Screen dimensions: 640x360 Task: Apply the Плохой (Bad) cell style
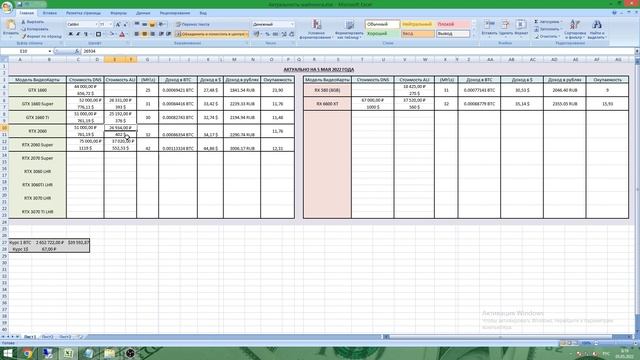(452, 24)
